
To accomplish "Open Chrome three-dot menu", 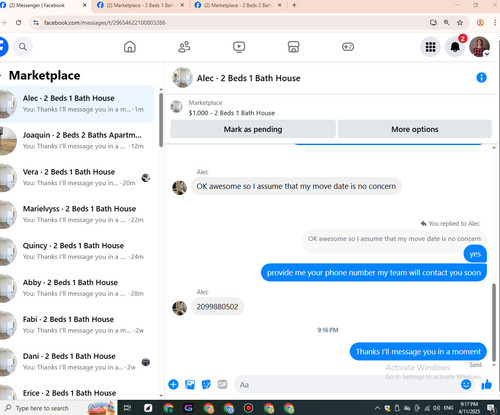I will tap(495, 23).
